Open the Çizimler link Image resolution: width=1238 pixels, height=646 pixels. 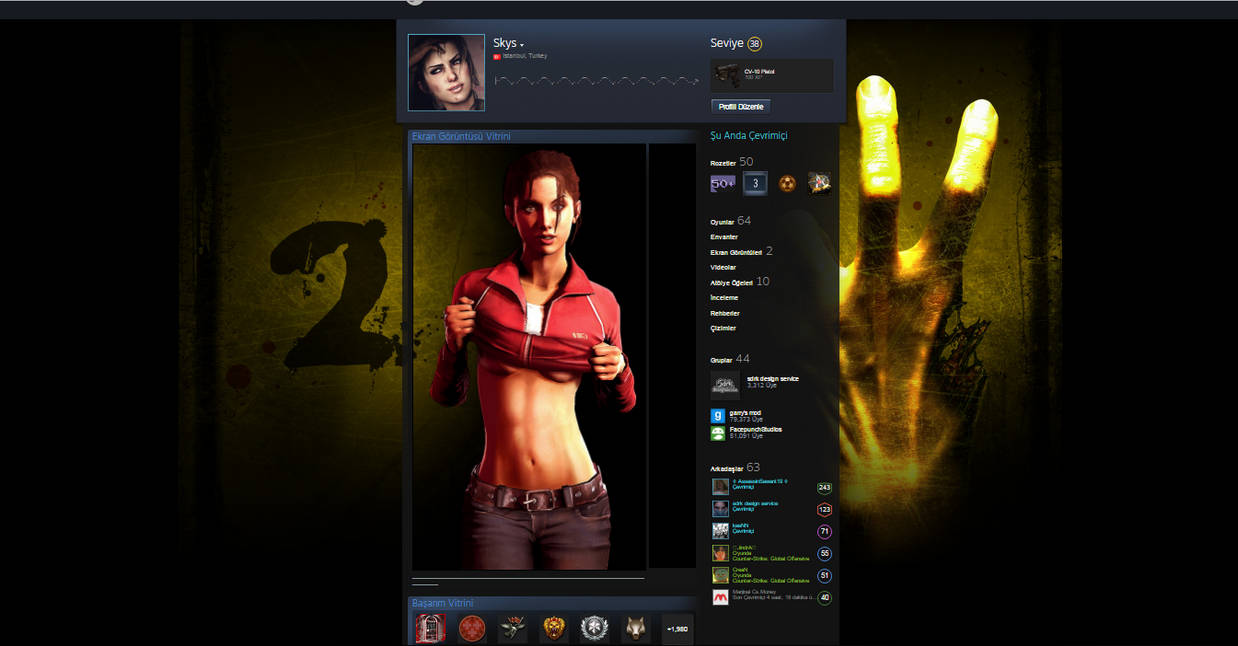tap(723, 328)
